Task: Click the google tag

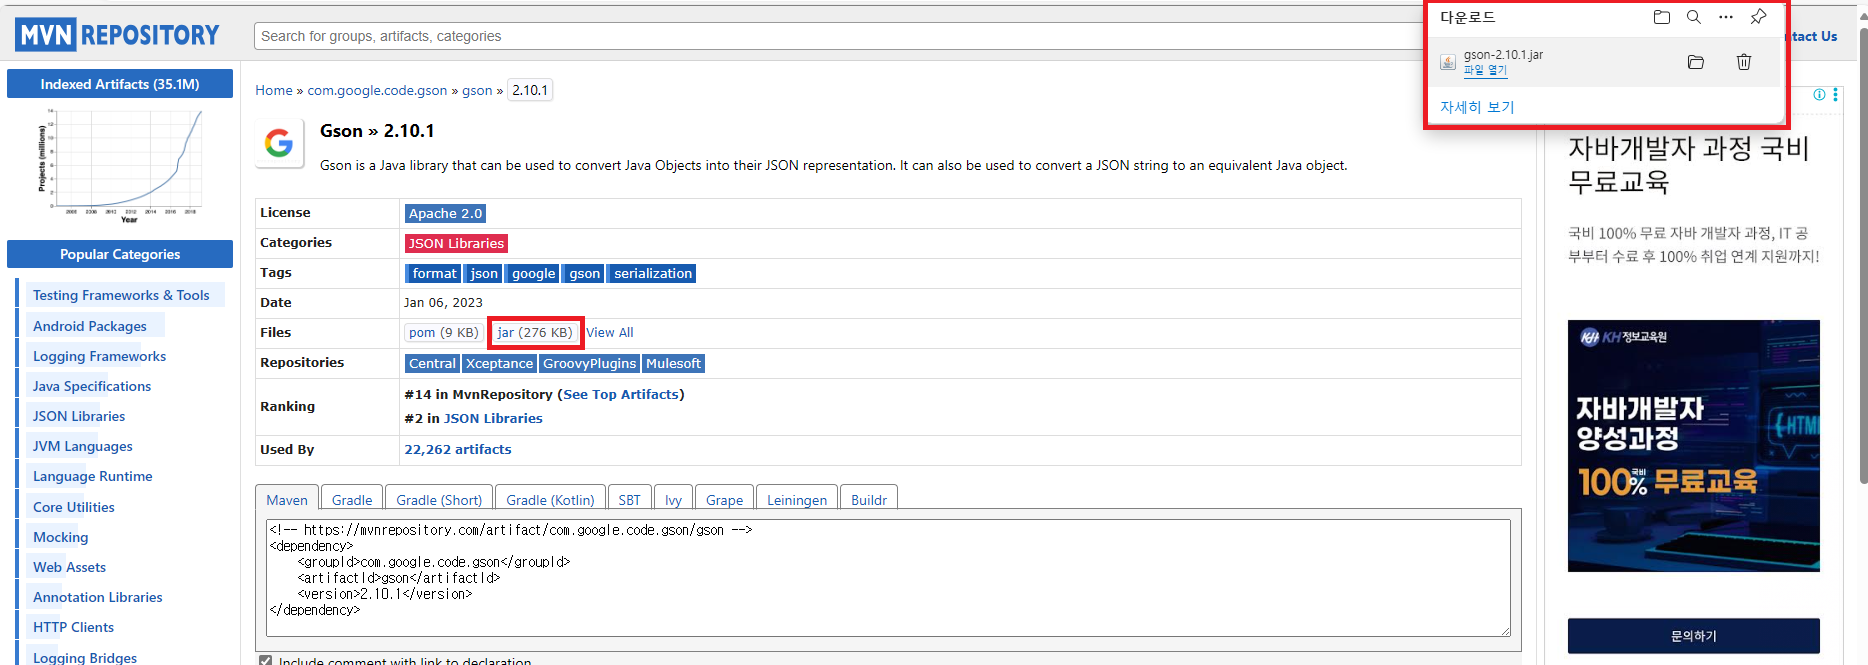Action: [x=533, y=273]
